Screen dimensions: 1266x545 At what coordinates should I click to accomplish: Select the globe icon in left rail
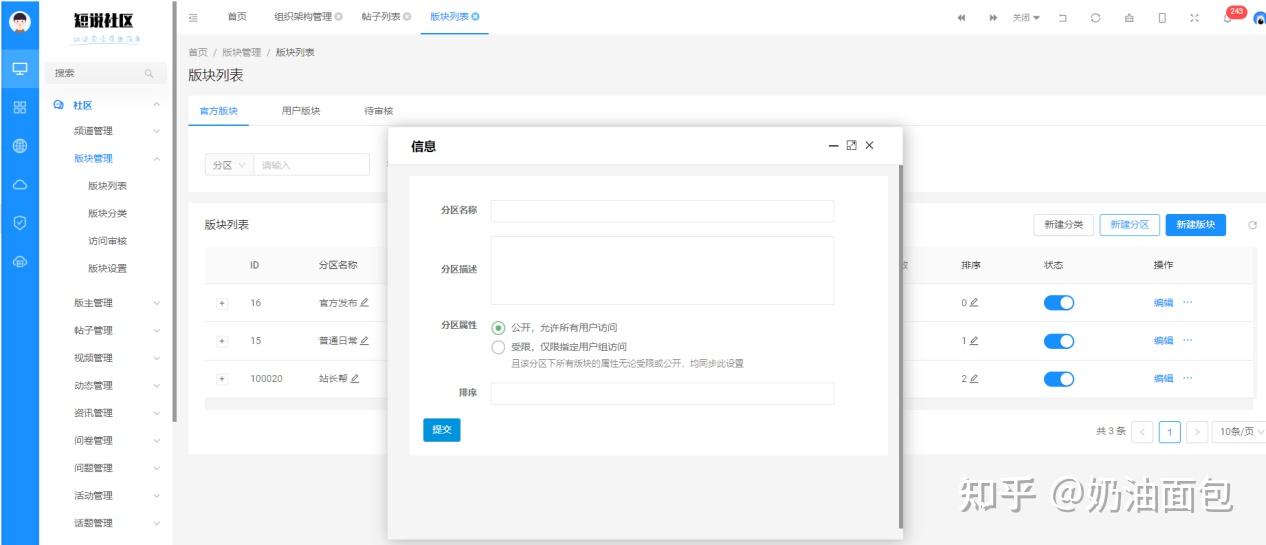tap(19, 146)
